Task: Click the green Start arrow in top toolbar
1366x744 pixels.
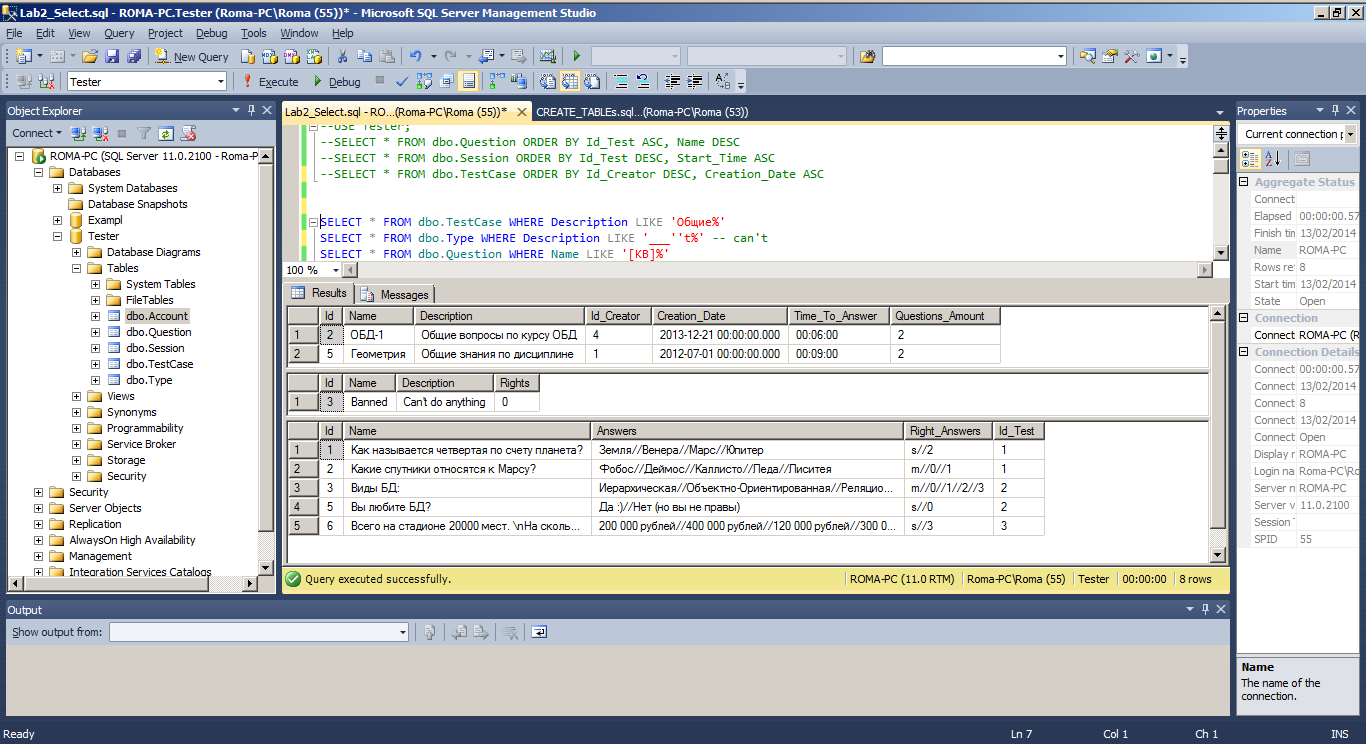Action: [x=576, y=57]
